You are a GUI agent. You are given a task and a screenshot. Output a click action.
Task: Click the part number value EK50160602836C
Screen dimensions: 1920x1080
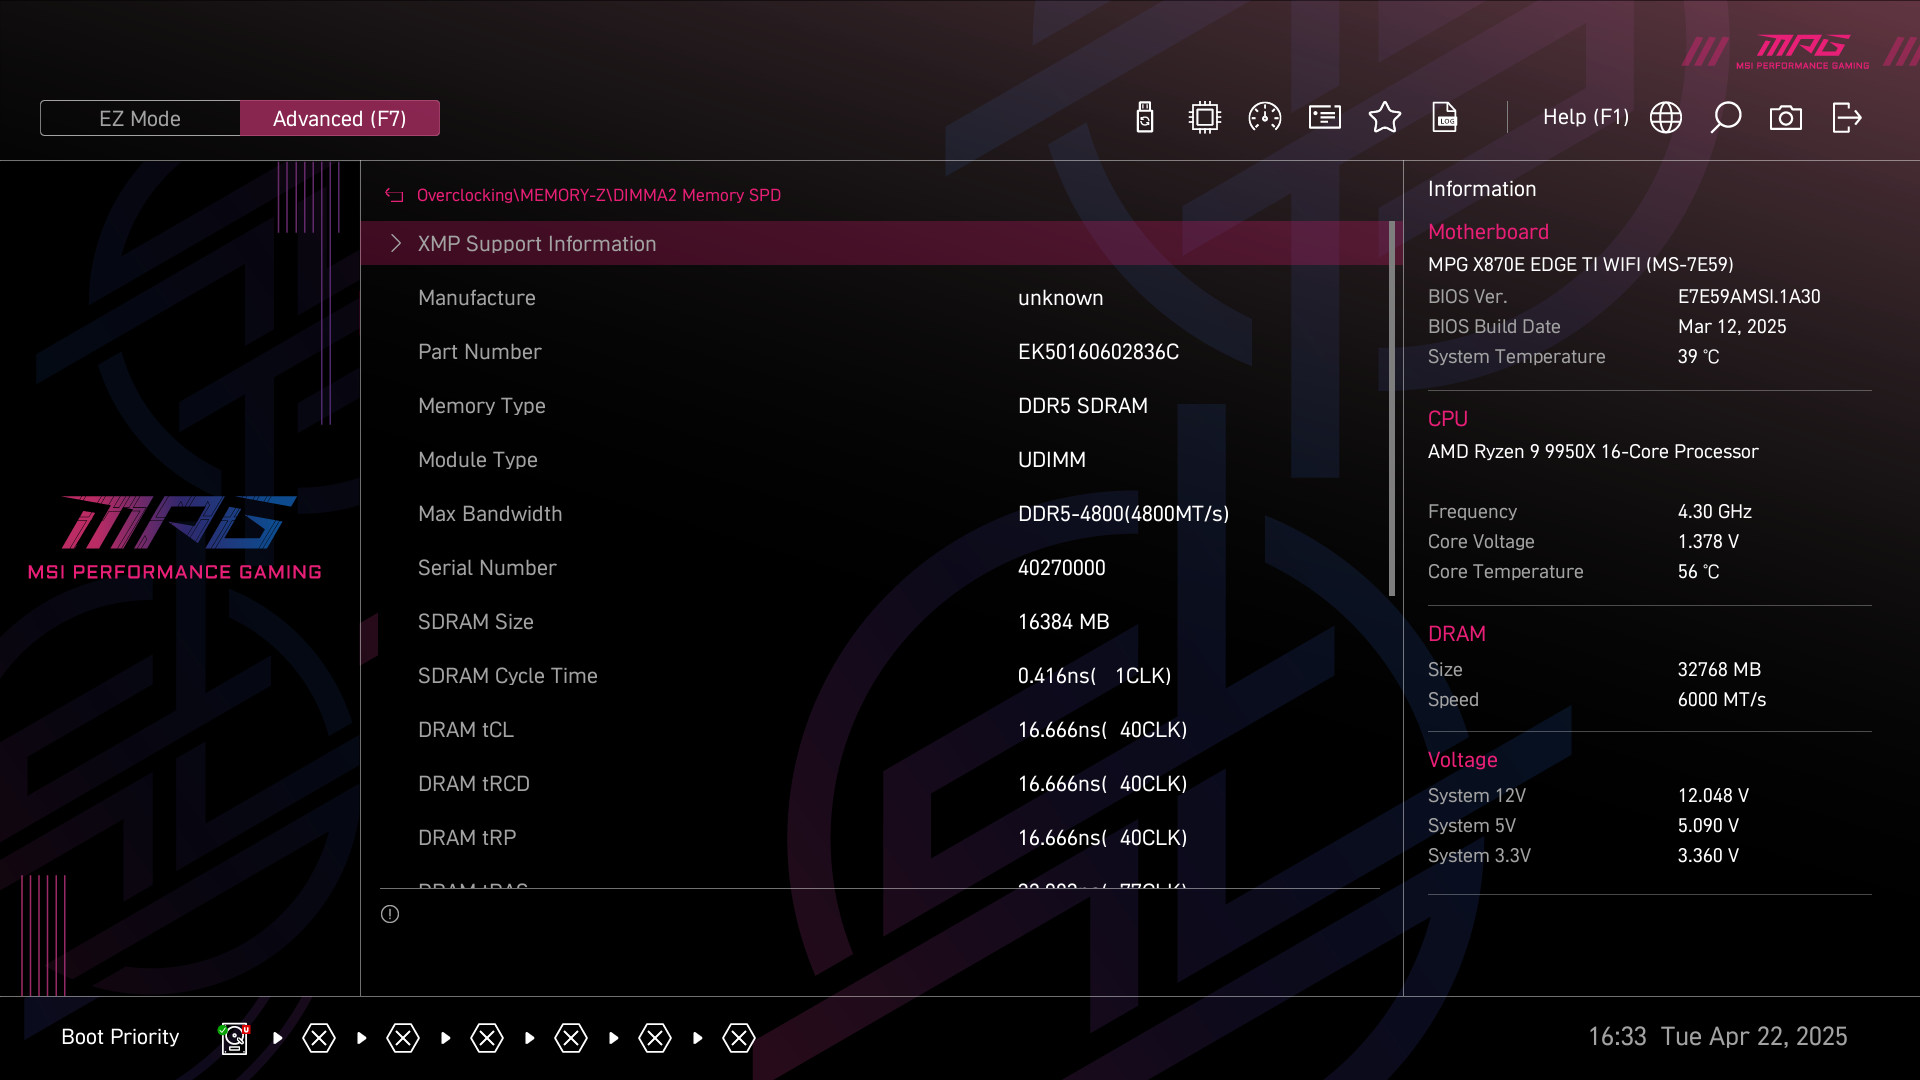tap(1098, 352)
